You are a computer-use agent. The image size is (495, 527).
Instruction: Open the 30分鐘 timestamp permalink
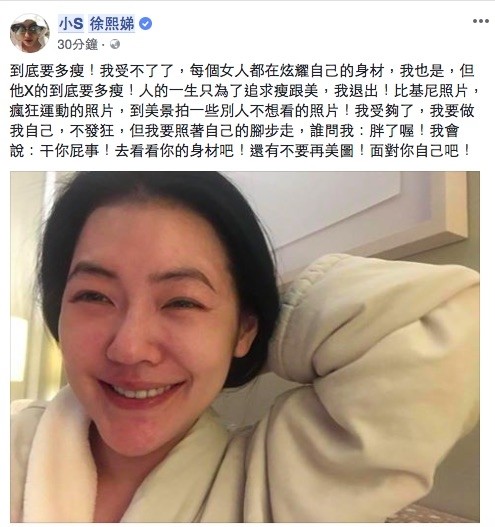coord(77,44)
